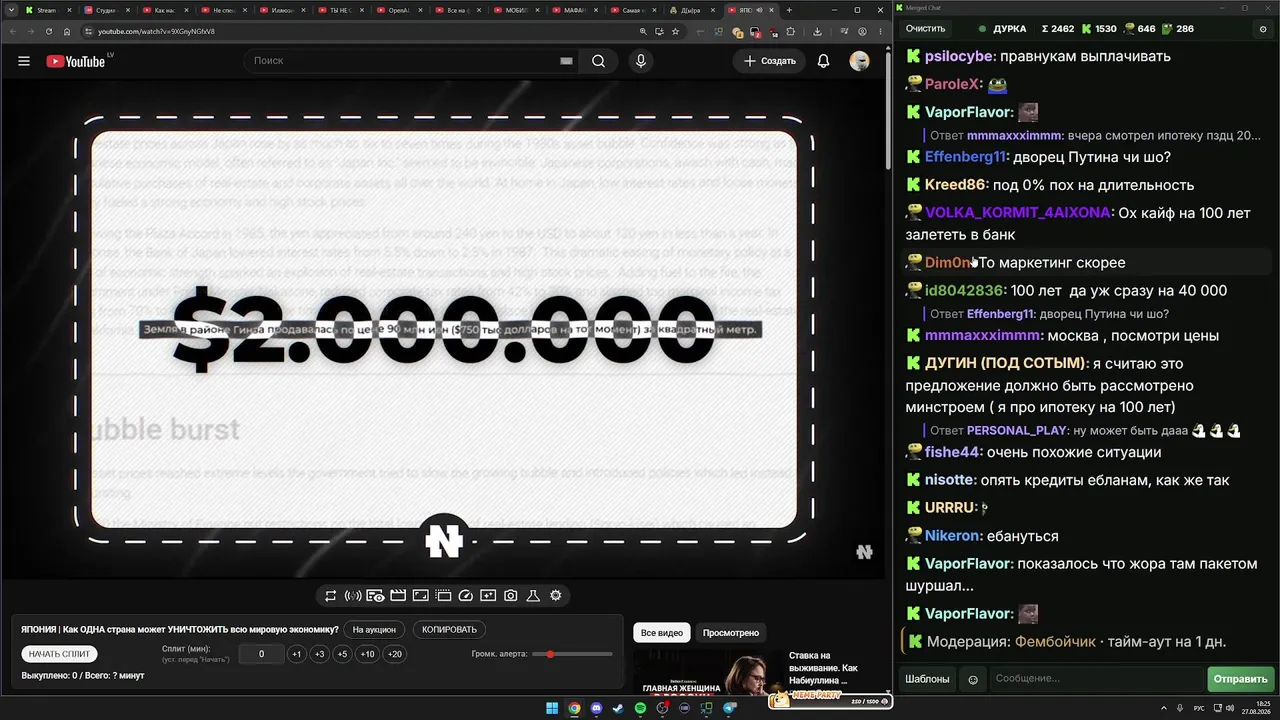The width and height of the screenshot is (1280, 720).
Task: Open Steam from the taskbar
Action: point(618,709)
